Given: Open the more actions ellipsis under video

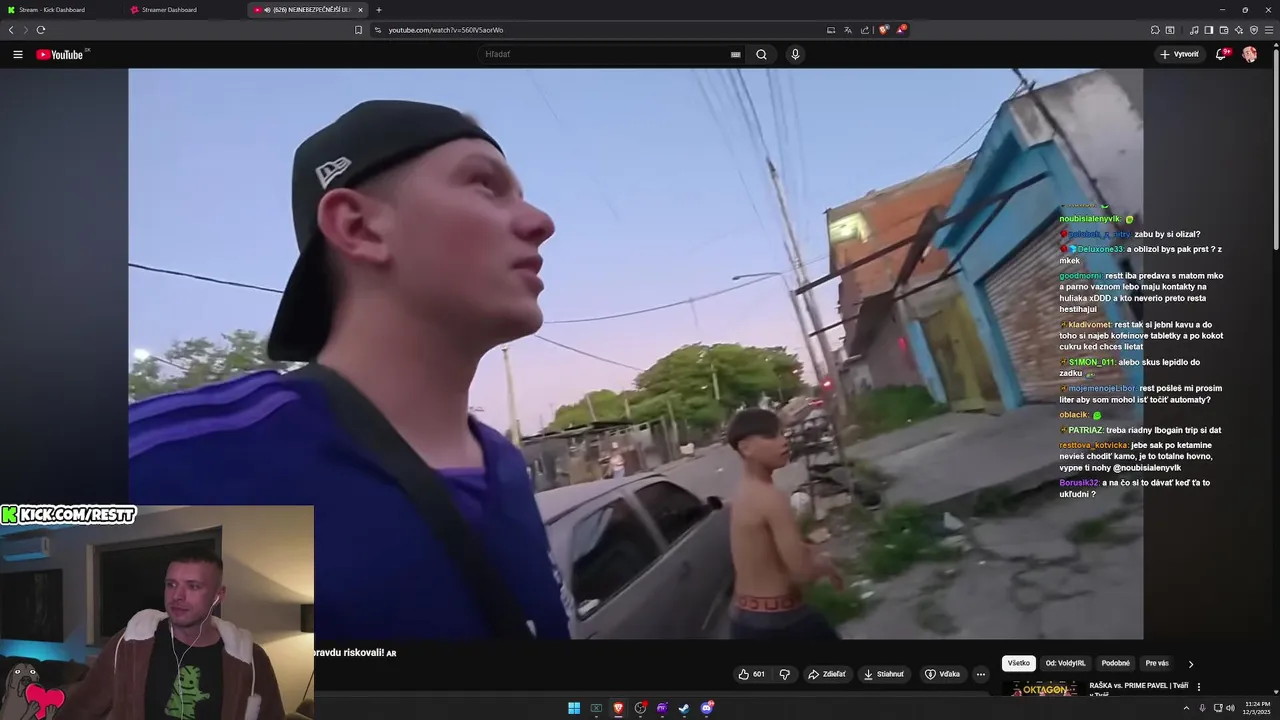Looking at the screenshot, I should 980,674.
